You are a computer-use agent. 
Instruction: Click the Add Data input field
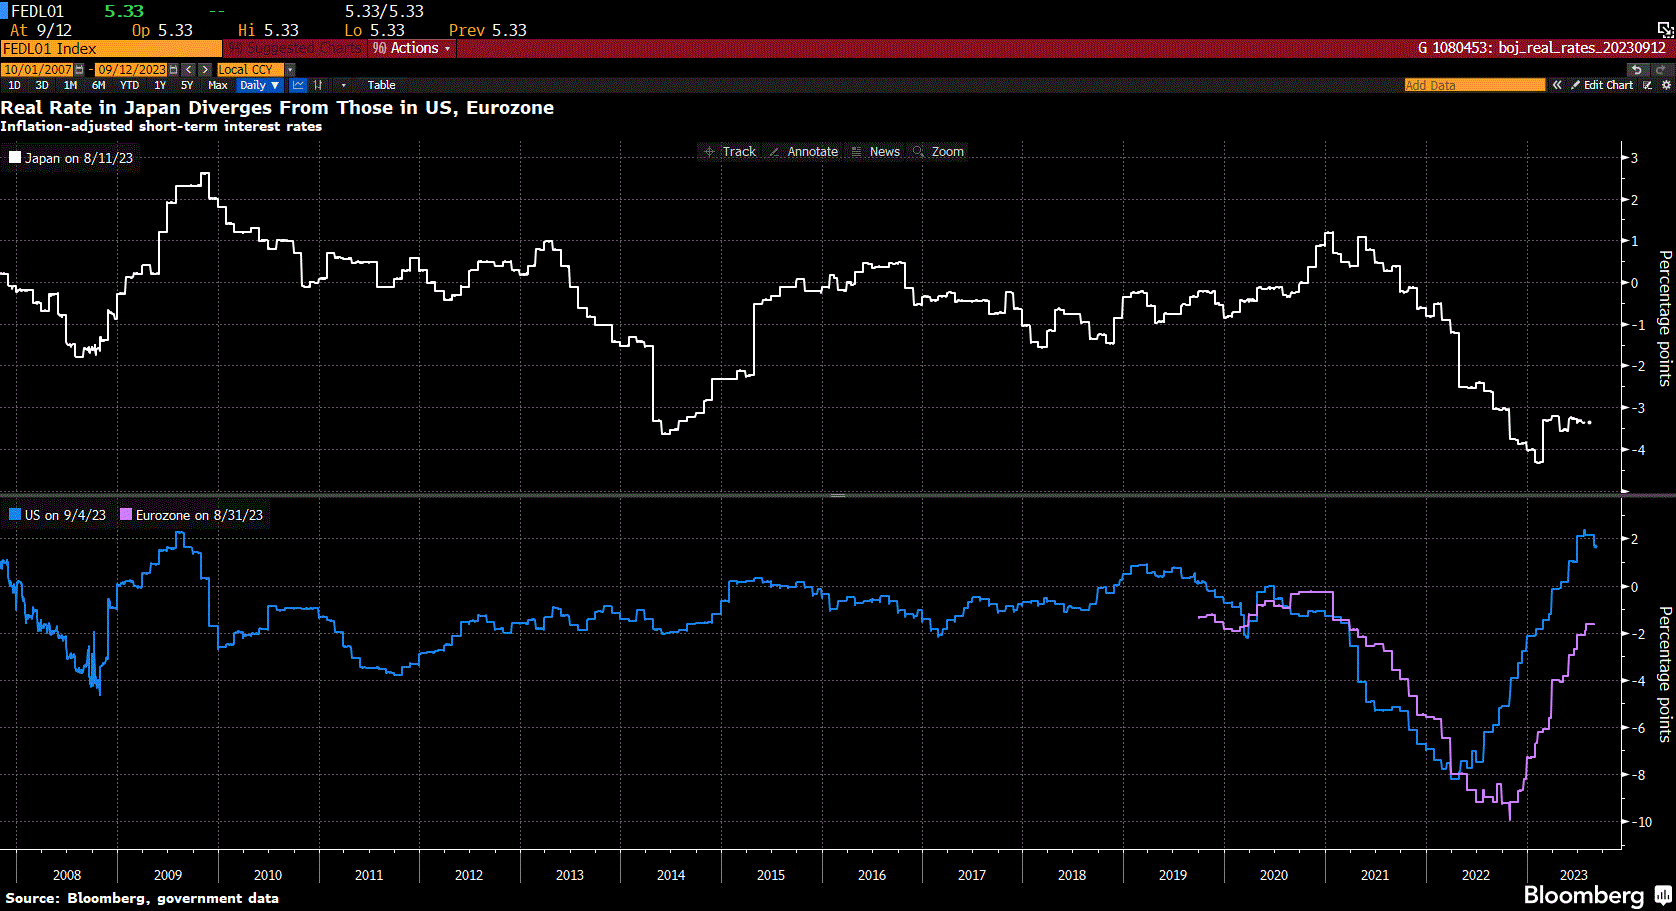point(1474,85)
